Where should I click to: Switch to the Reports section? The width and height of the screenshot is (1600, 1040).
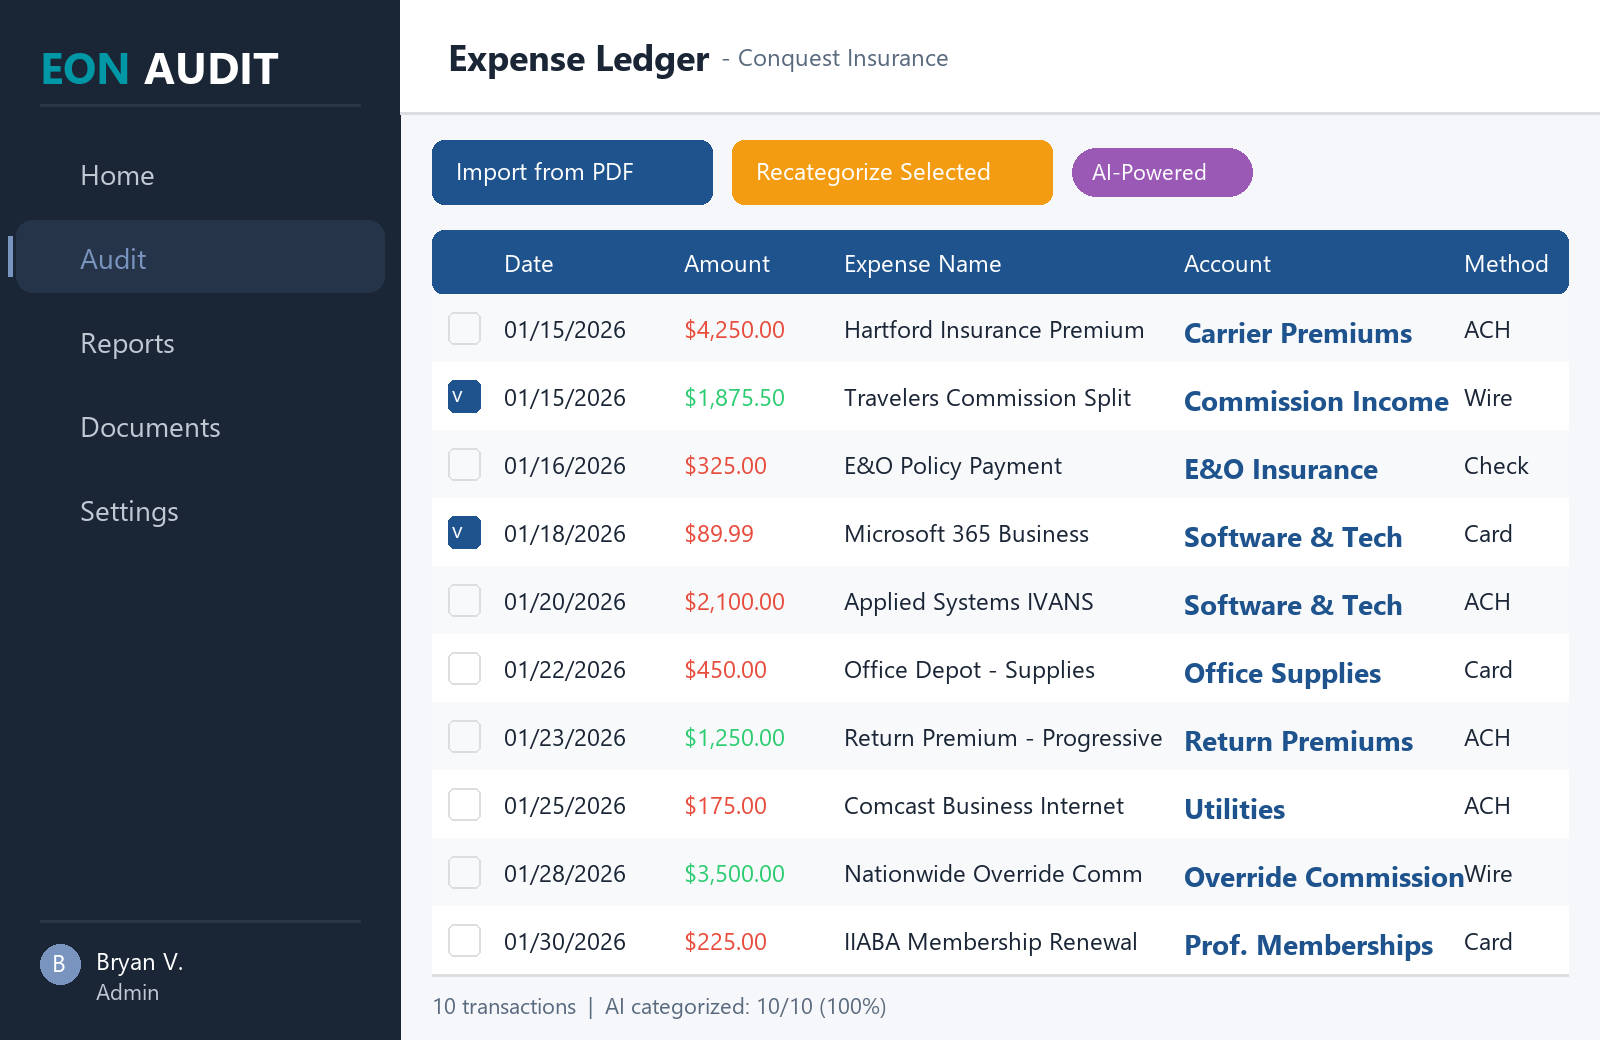pos(127,343)
